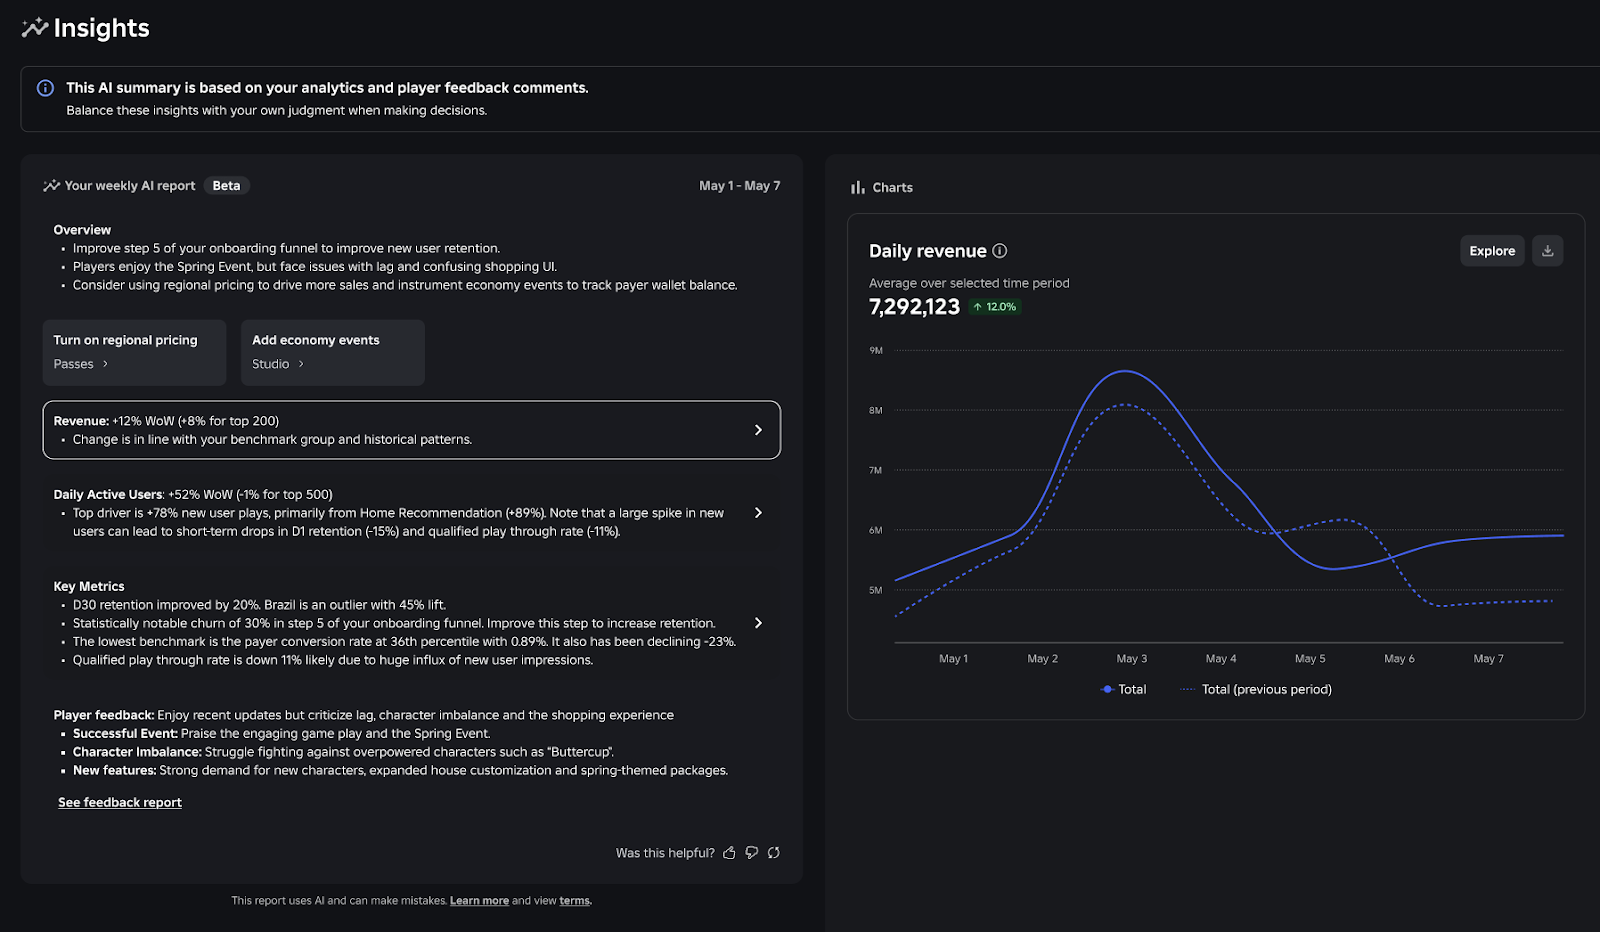
Task: Hide the Total series in the legend
Action: pos(1123,689)
